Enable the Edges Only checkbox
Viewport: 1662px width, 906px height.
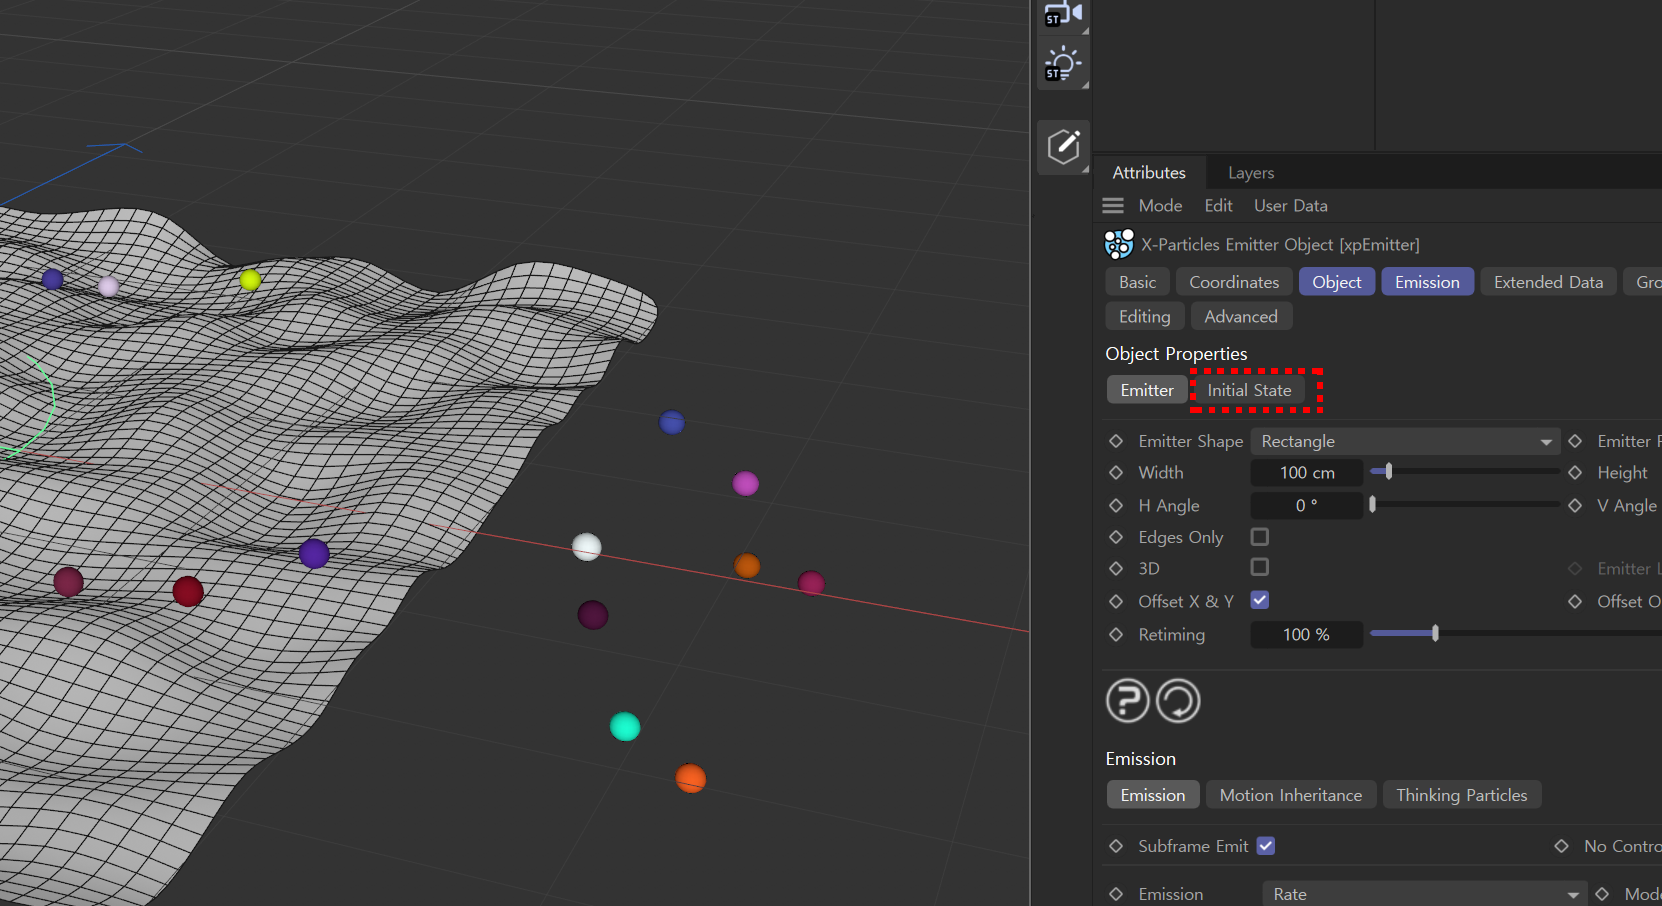pos(1260,537)
